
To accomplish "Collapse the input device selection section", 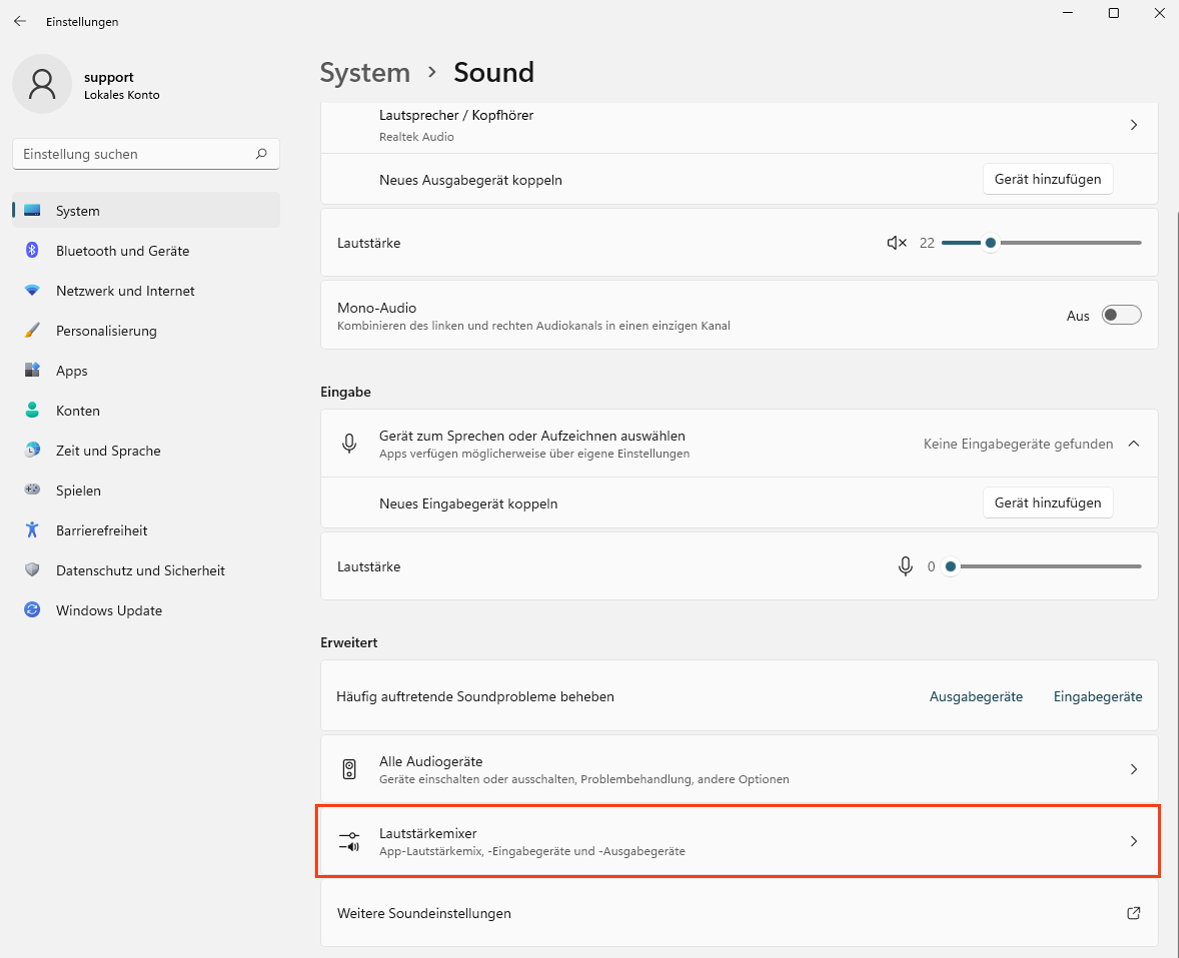I will click(1133, 444).
